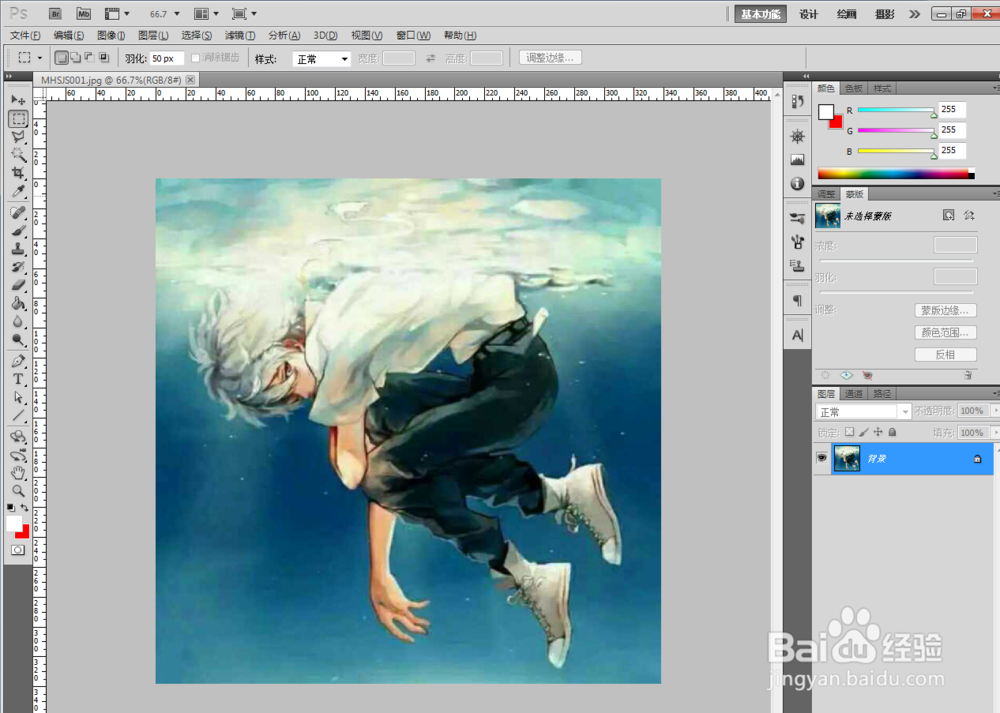
Task: Choose Intersect with Selection mode button
Action: coord(104,58)
